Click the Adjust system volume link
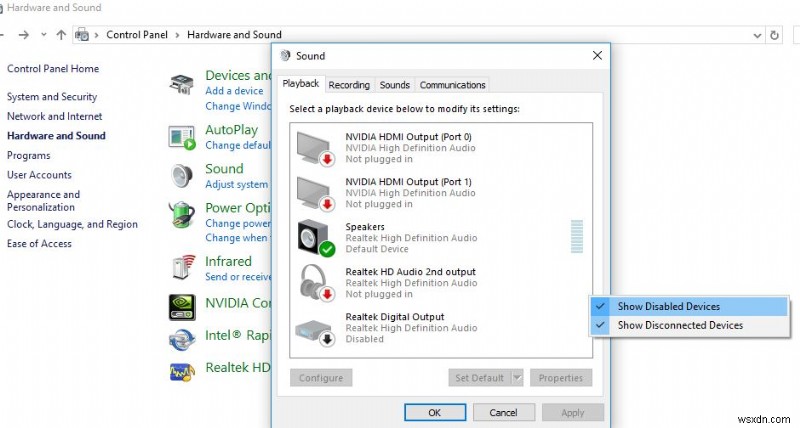 [237, 184]
